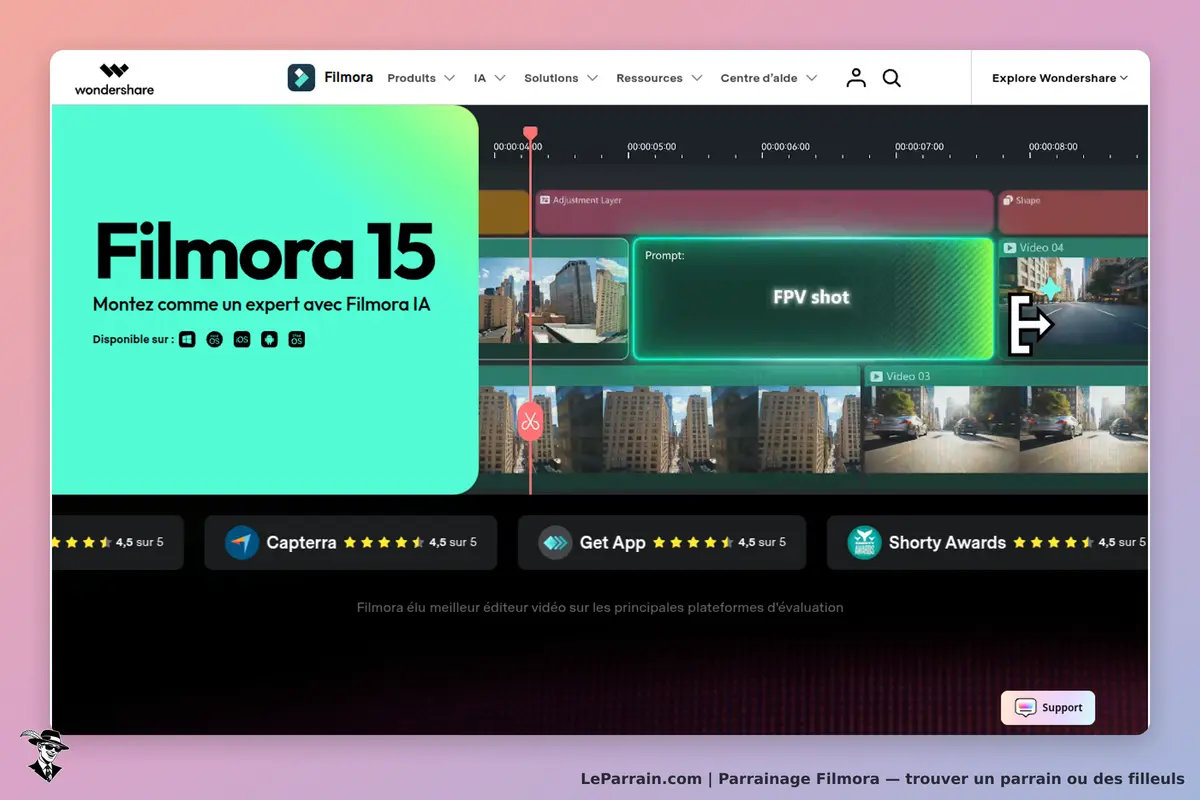Open the Explore Wondershare dropdown

[x=1060, y=78]
